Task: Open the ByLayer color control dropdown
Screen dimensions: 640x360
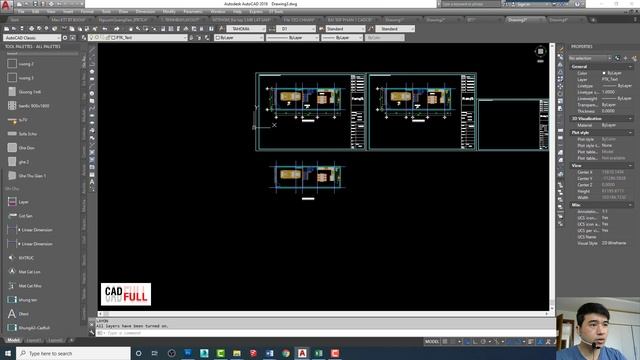Action: tap(239, 38)
